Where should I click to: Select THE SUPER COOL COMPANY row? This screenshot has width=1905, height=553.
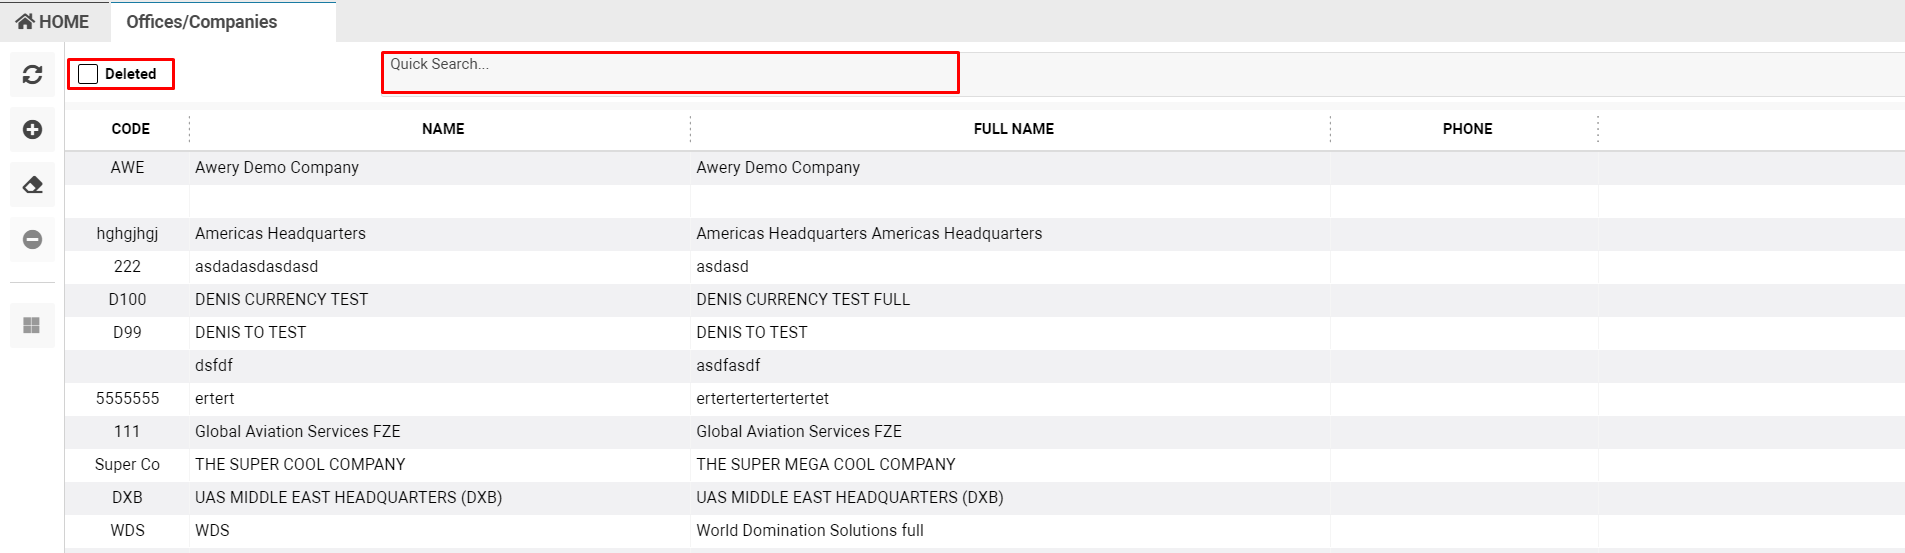(x=985, y=465)
